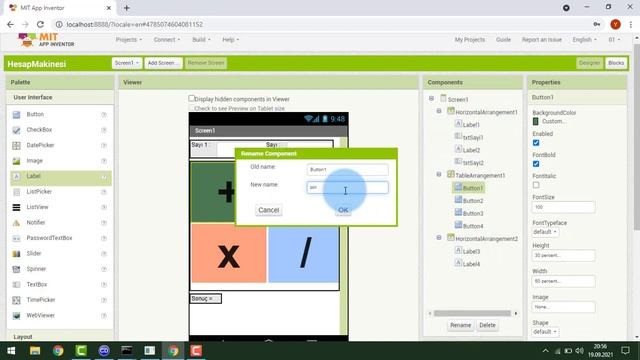Click the Components panel horizontal scrollbar
The height and width of the screenshot is (360, 640).
(x=472, y=313)
